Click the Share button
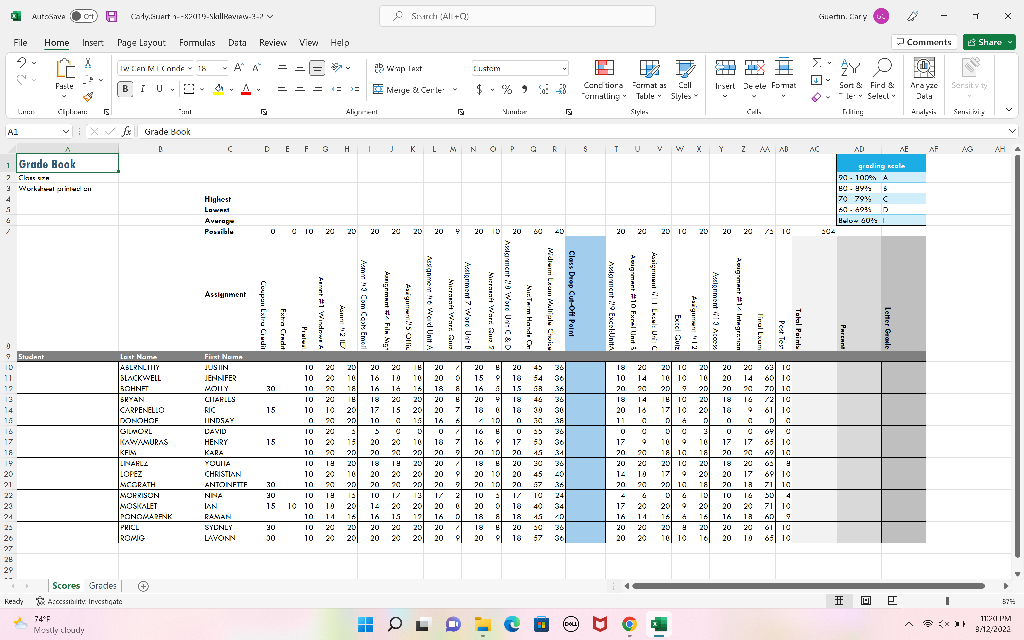The height and width of the screenshot is (640, 1024). 984,42
